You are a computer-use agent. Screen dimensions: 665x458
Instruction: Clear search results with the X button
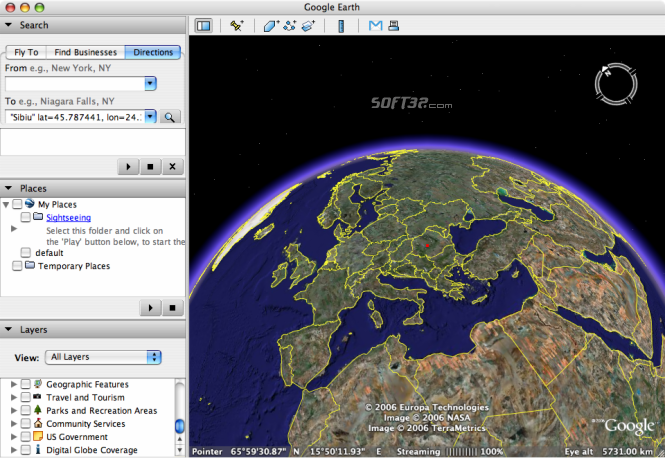tap(172, 167)
